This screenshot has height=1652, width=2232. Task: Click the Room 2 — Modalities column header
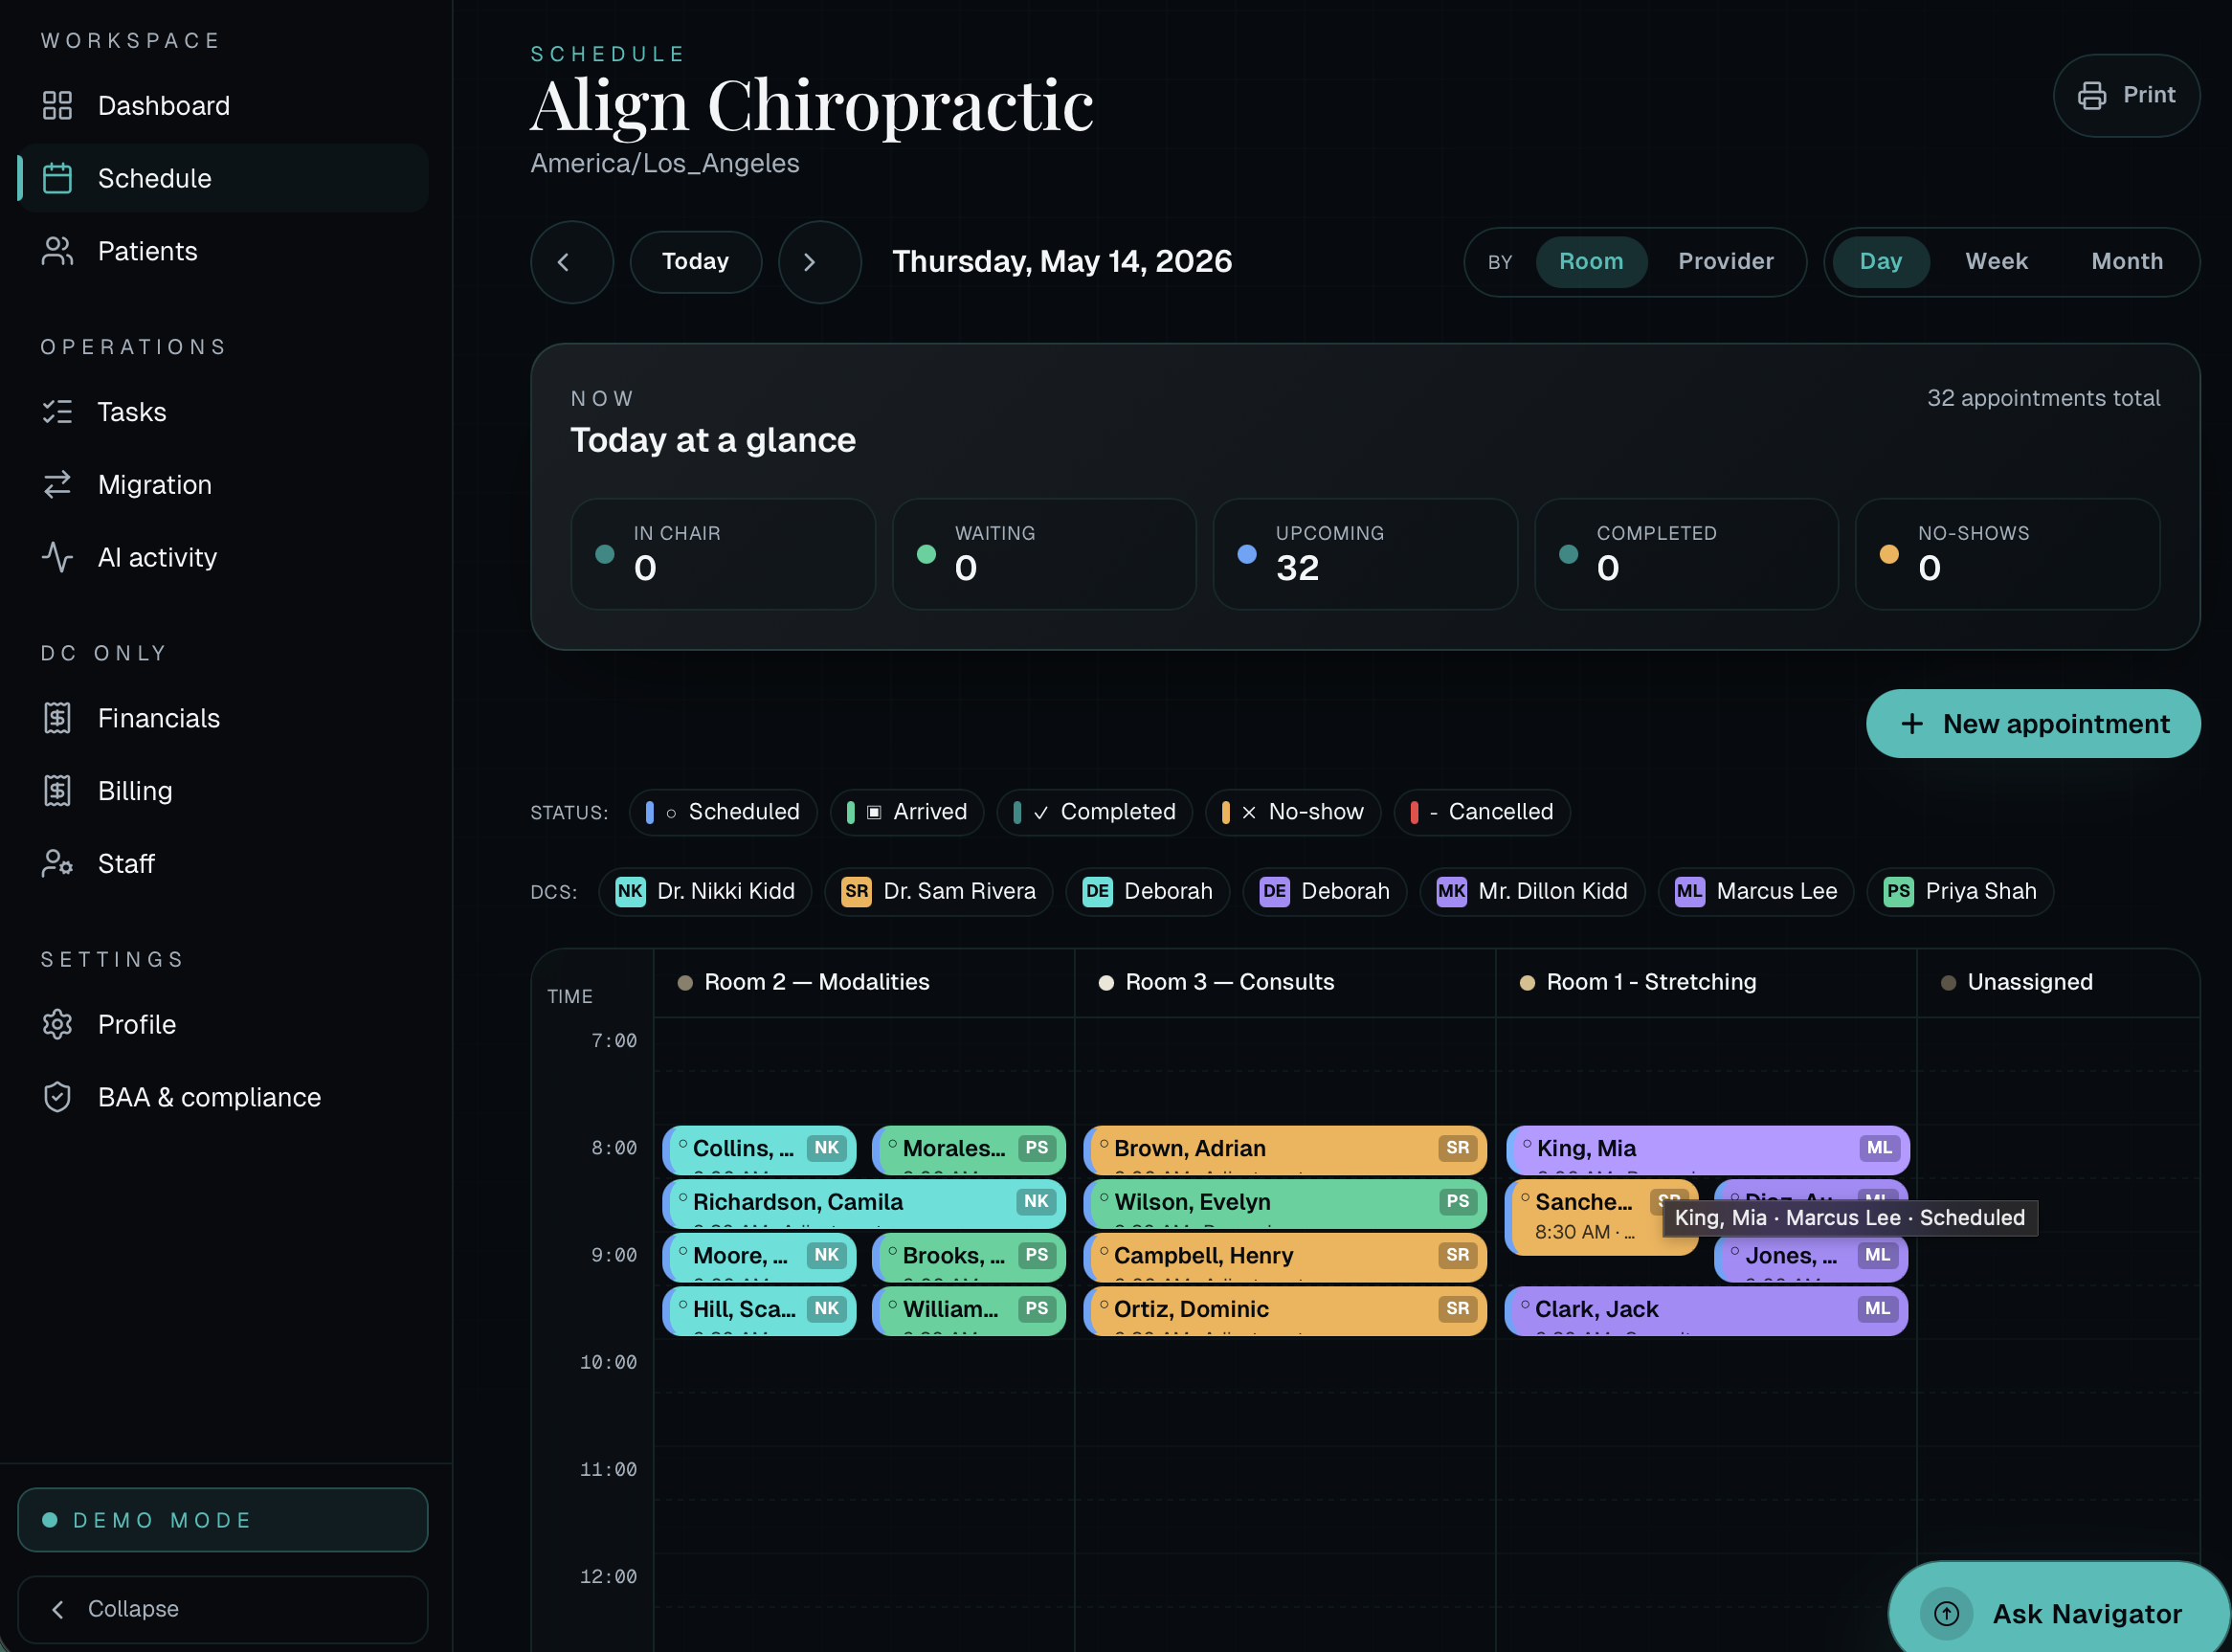[x=864, y=983]
